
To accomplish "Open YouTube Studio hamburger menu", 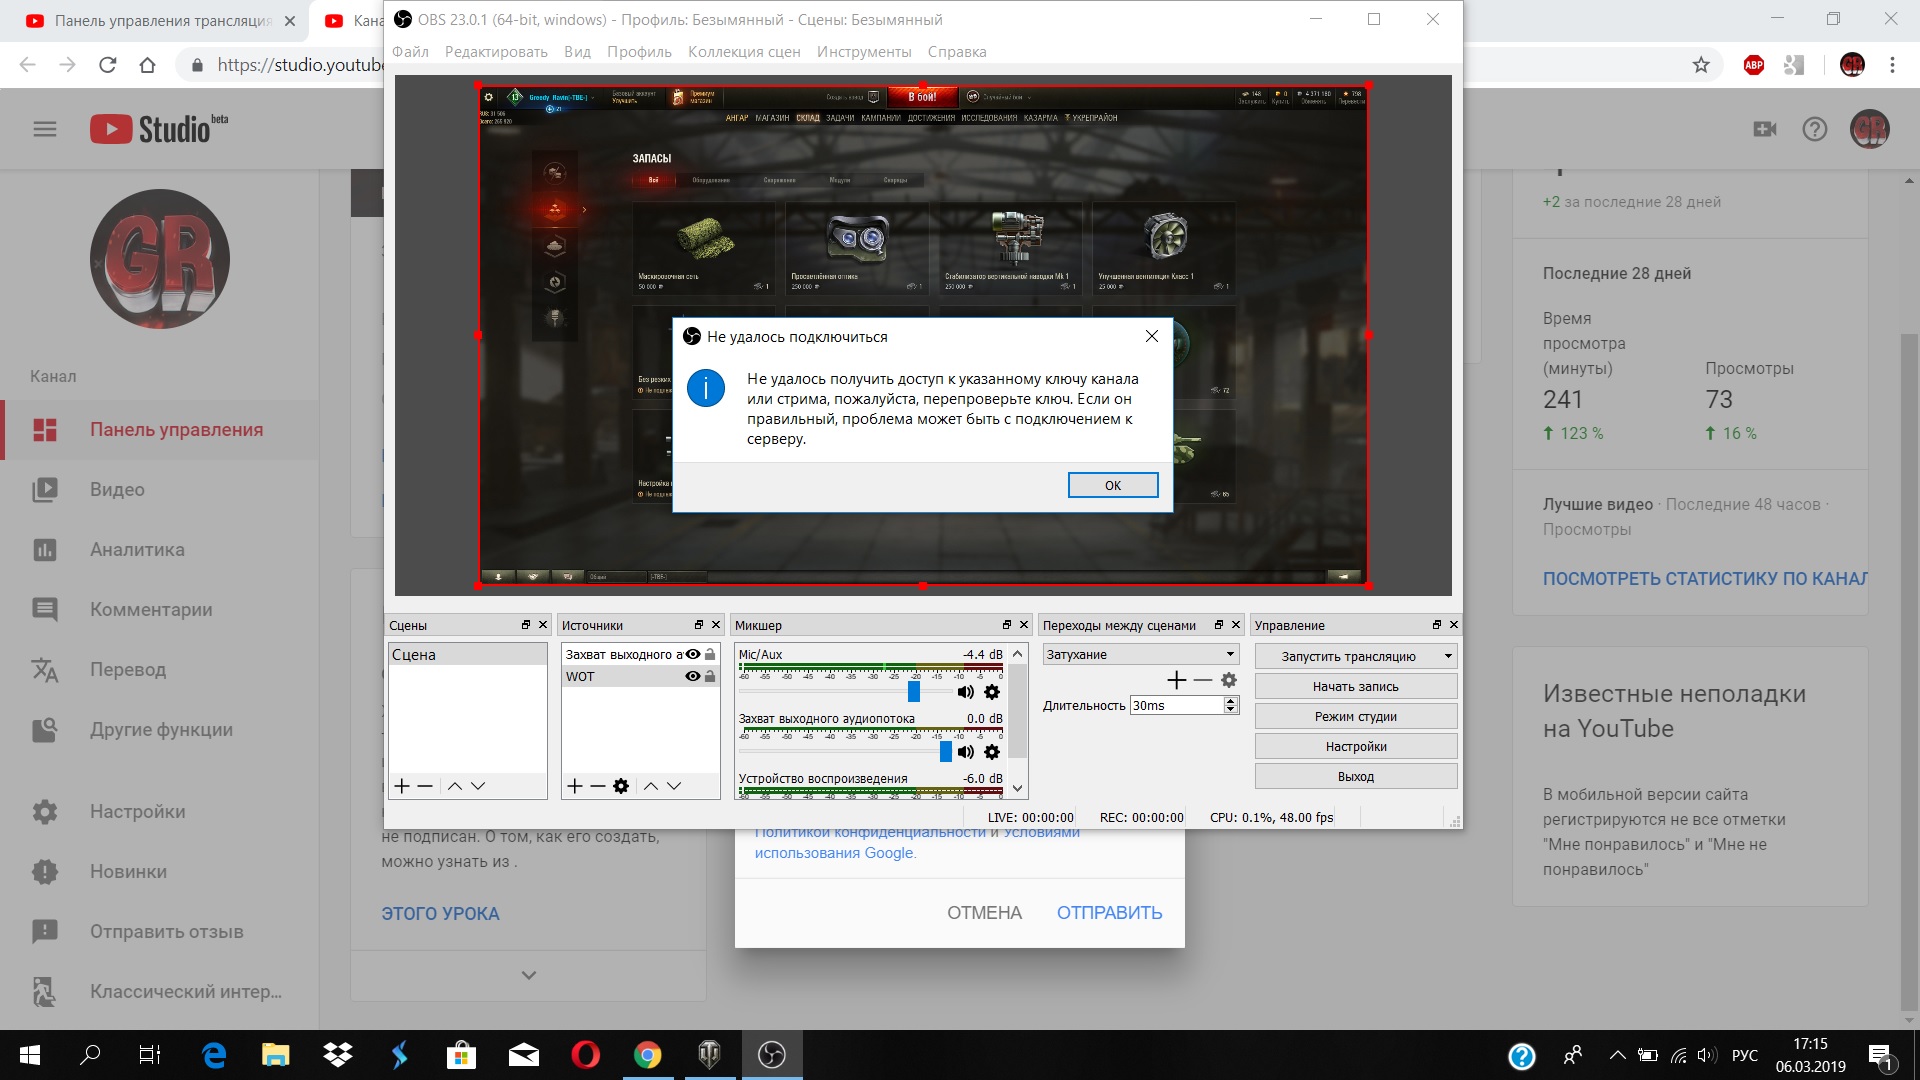I will tap(45, 129).
